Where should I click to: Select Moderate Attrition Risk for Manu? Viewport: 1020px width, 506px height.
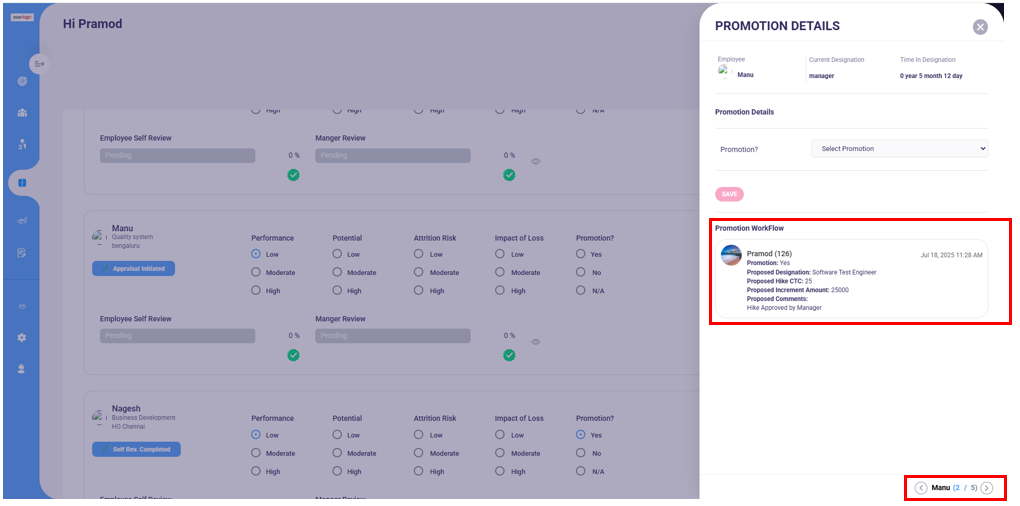click(x=418, y=273)
